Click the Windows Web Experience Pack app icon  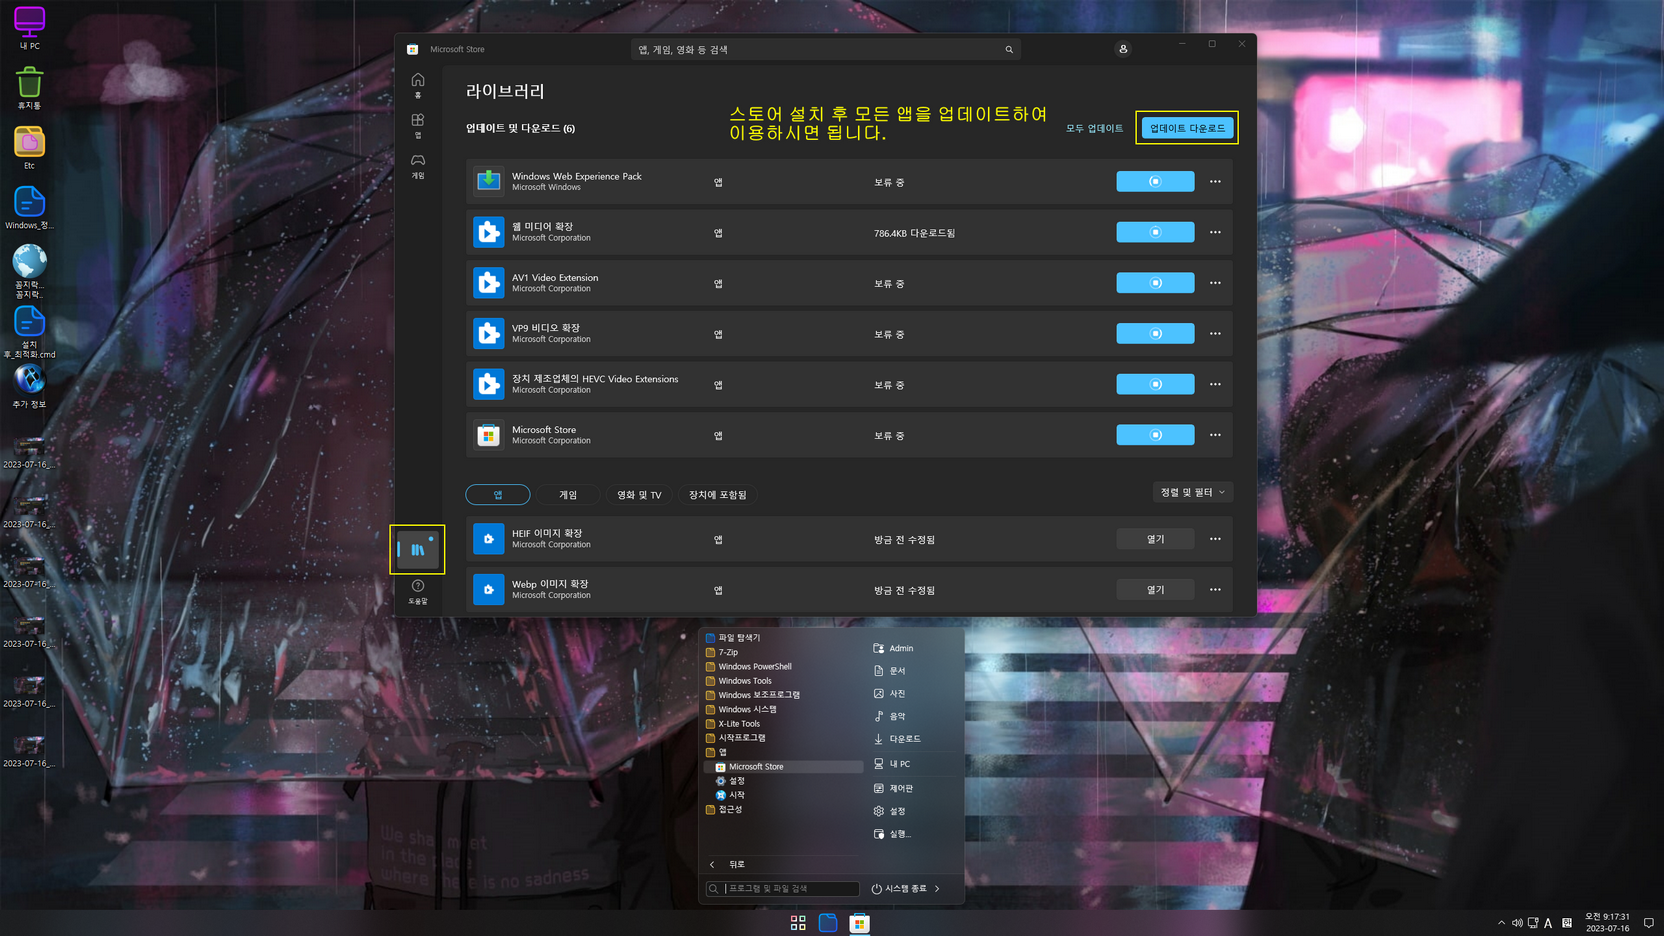tap(488, 181)
